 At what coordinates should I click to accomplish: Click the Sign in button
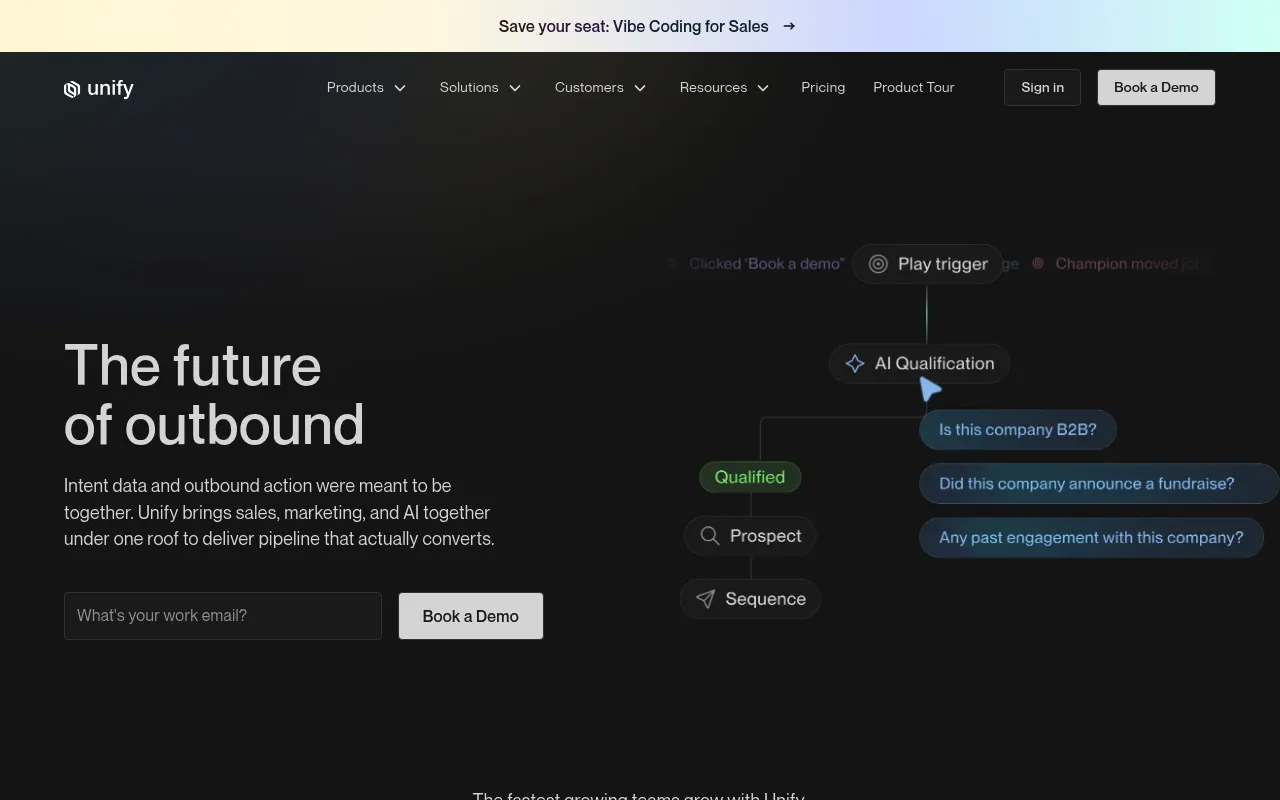coord(1042,88)
